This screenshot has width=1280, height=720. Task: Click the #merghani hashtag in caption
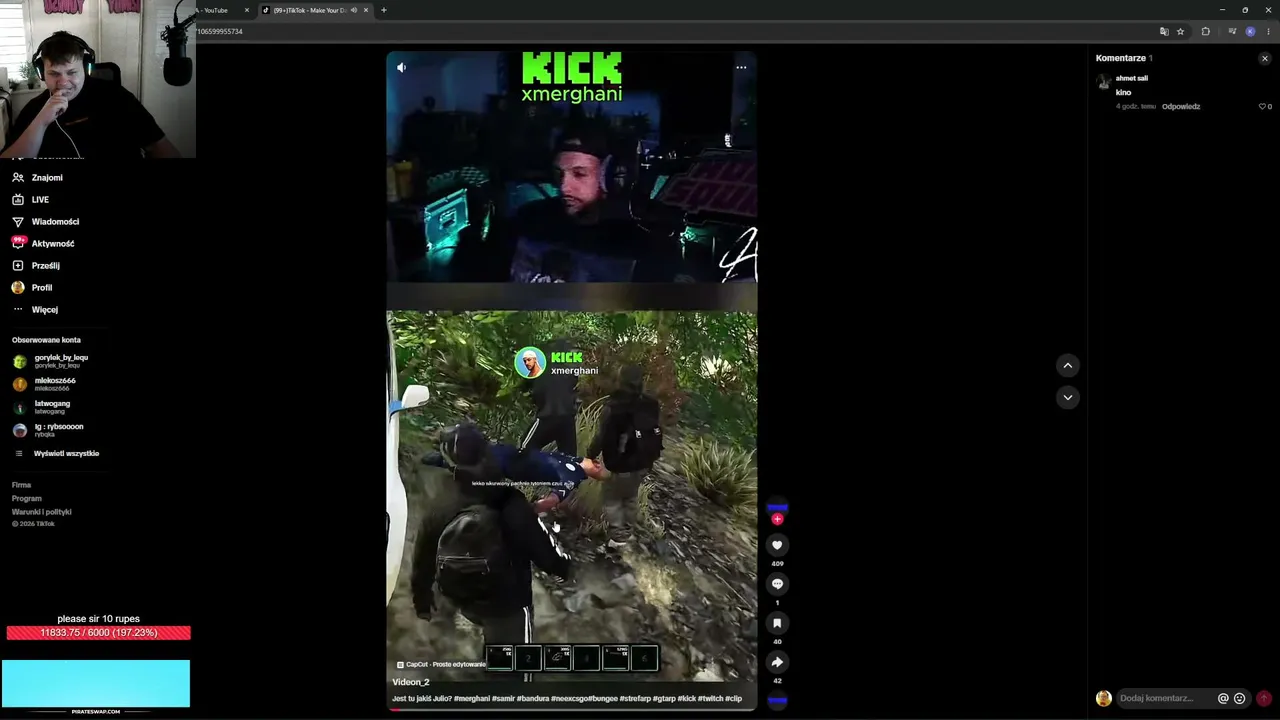[472, 699]
